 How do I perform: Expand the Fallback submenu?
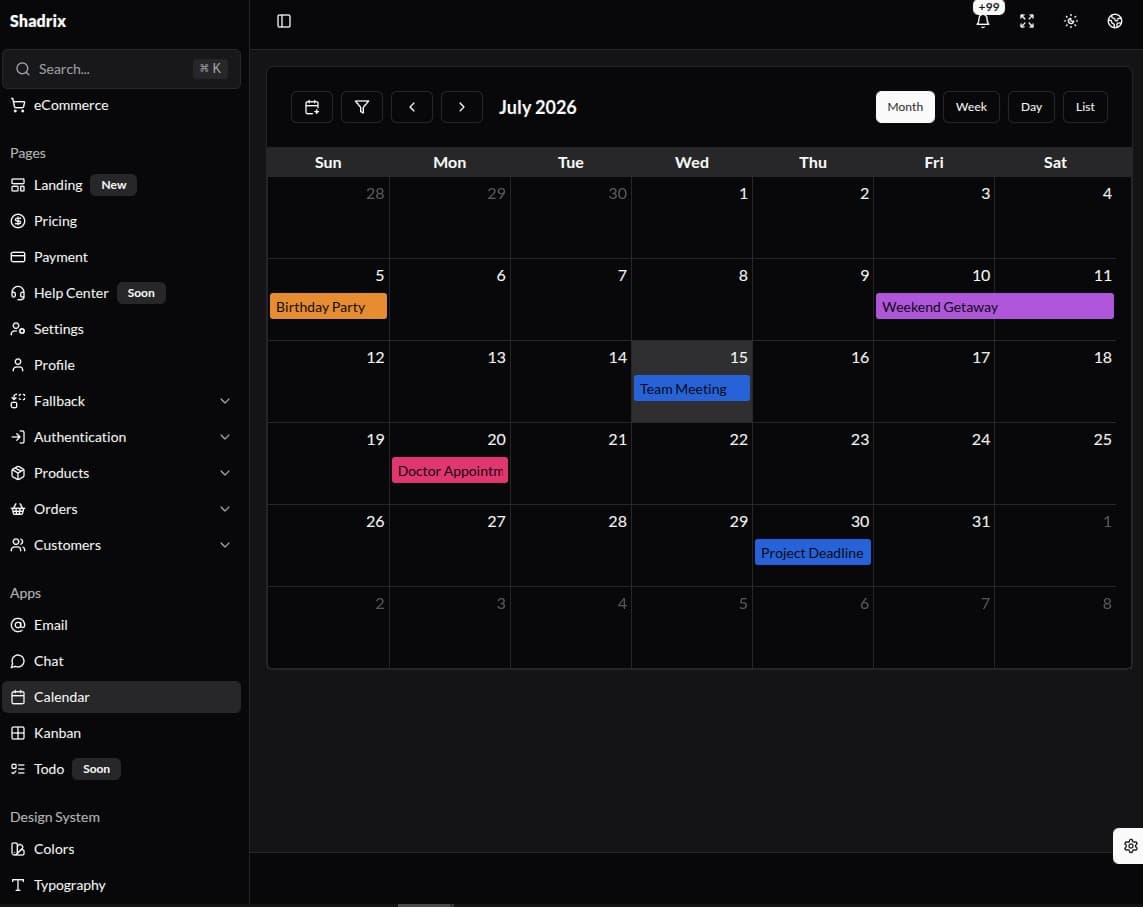pos(225,401)
